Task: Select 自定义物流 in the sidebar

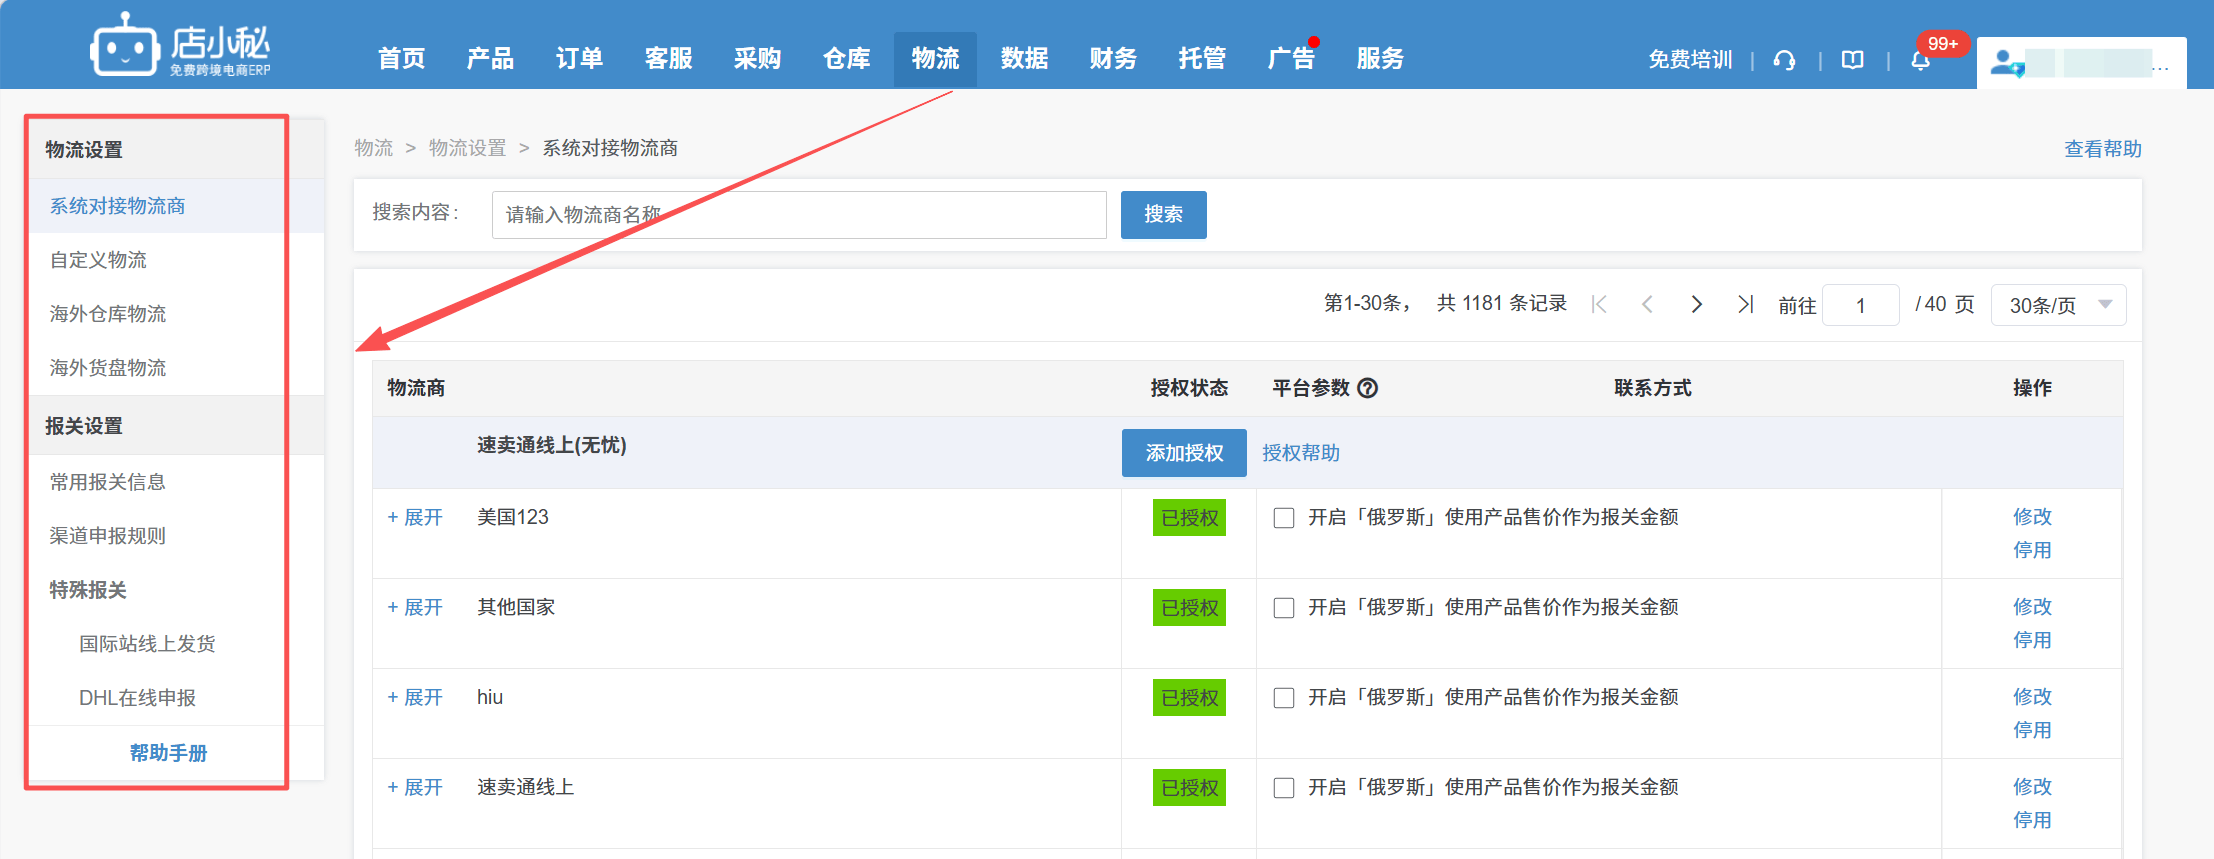Action: 98,260
